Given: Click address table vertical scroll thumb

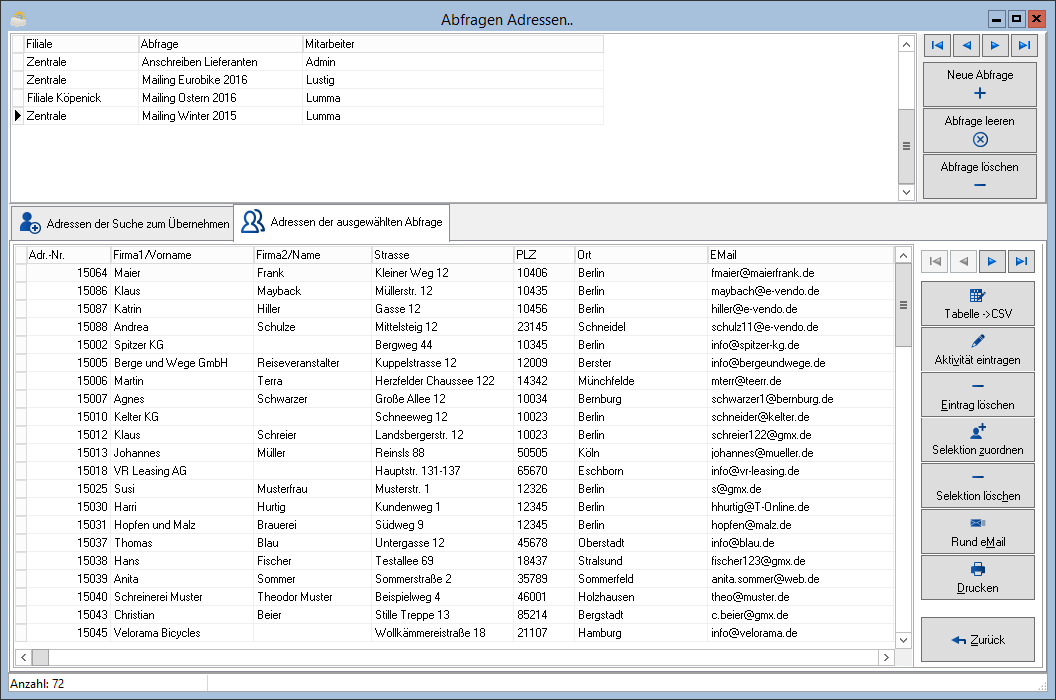Looking at the screenshot, I should pos(903,305).
